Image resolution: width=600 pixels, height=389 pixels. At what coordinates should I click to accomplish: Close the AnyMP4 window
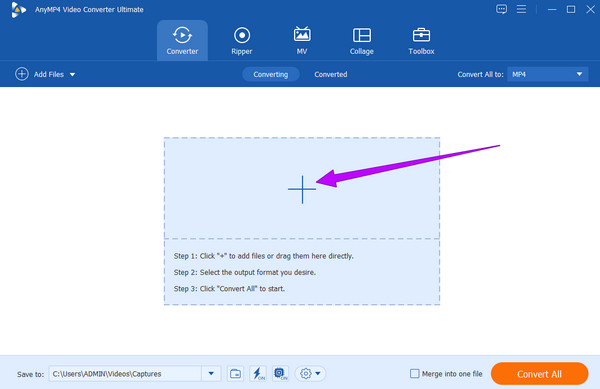[x=590, y=9]
